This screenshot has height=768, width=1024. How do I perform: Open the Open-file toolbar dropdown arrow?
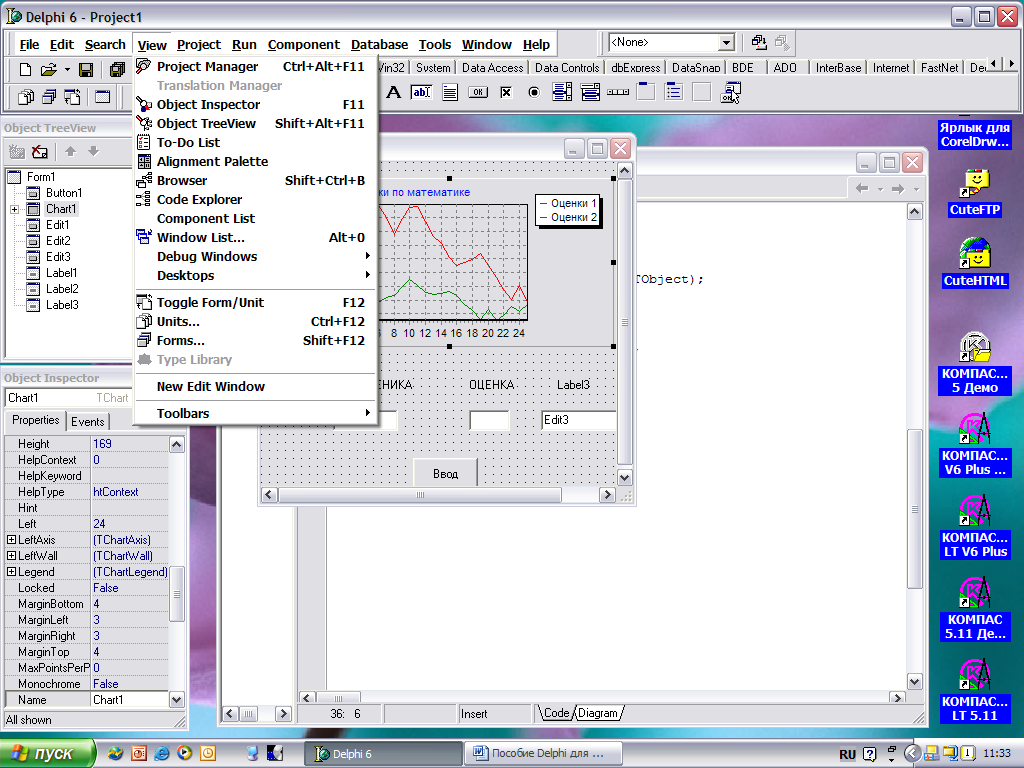coord(67,69)
